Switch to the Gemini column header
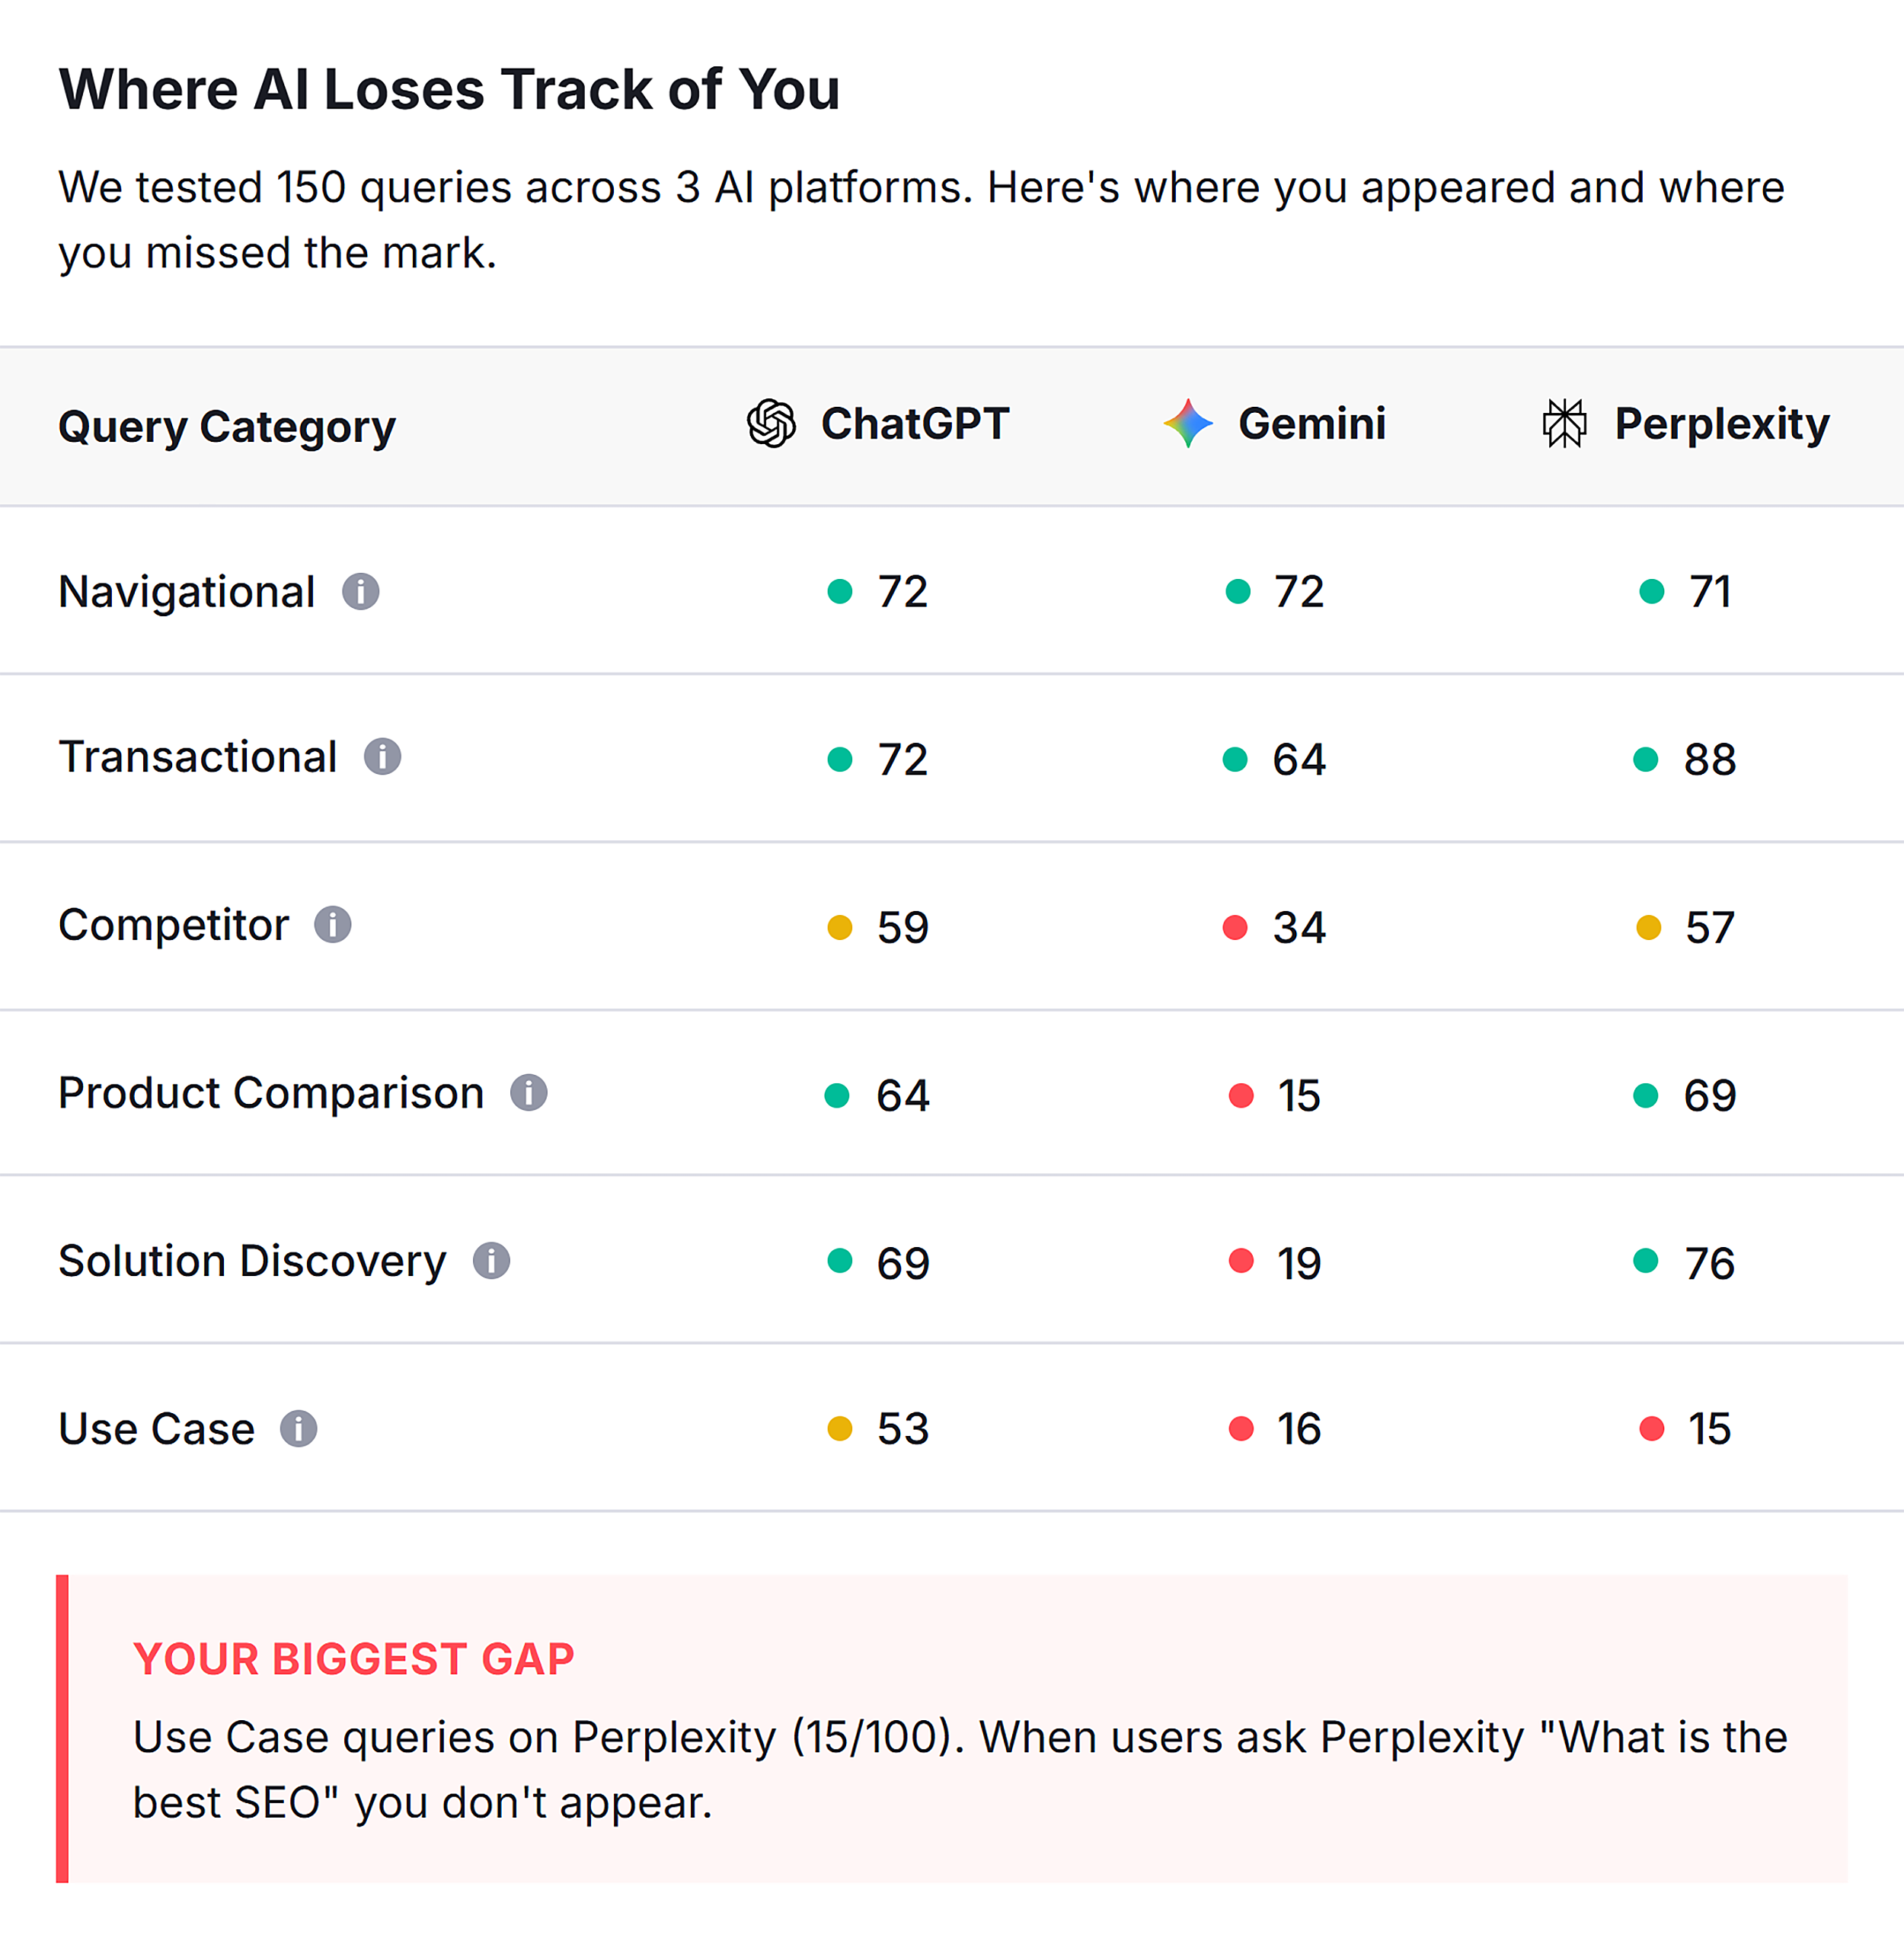Screen dimensions: 1904x1938 1312,423
